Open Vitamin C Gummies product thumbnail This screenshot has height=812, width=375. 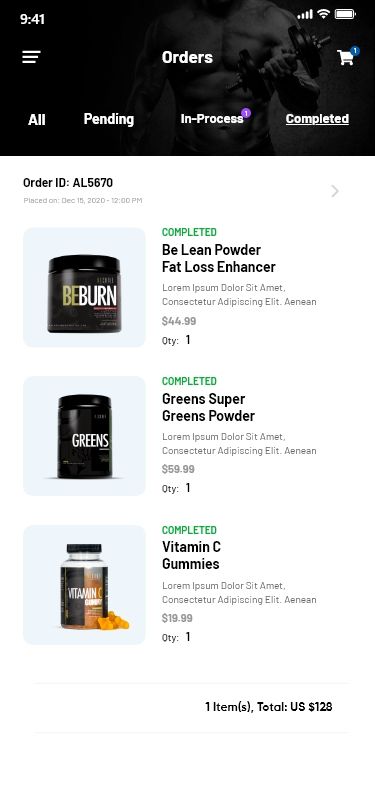84,585
